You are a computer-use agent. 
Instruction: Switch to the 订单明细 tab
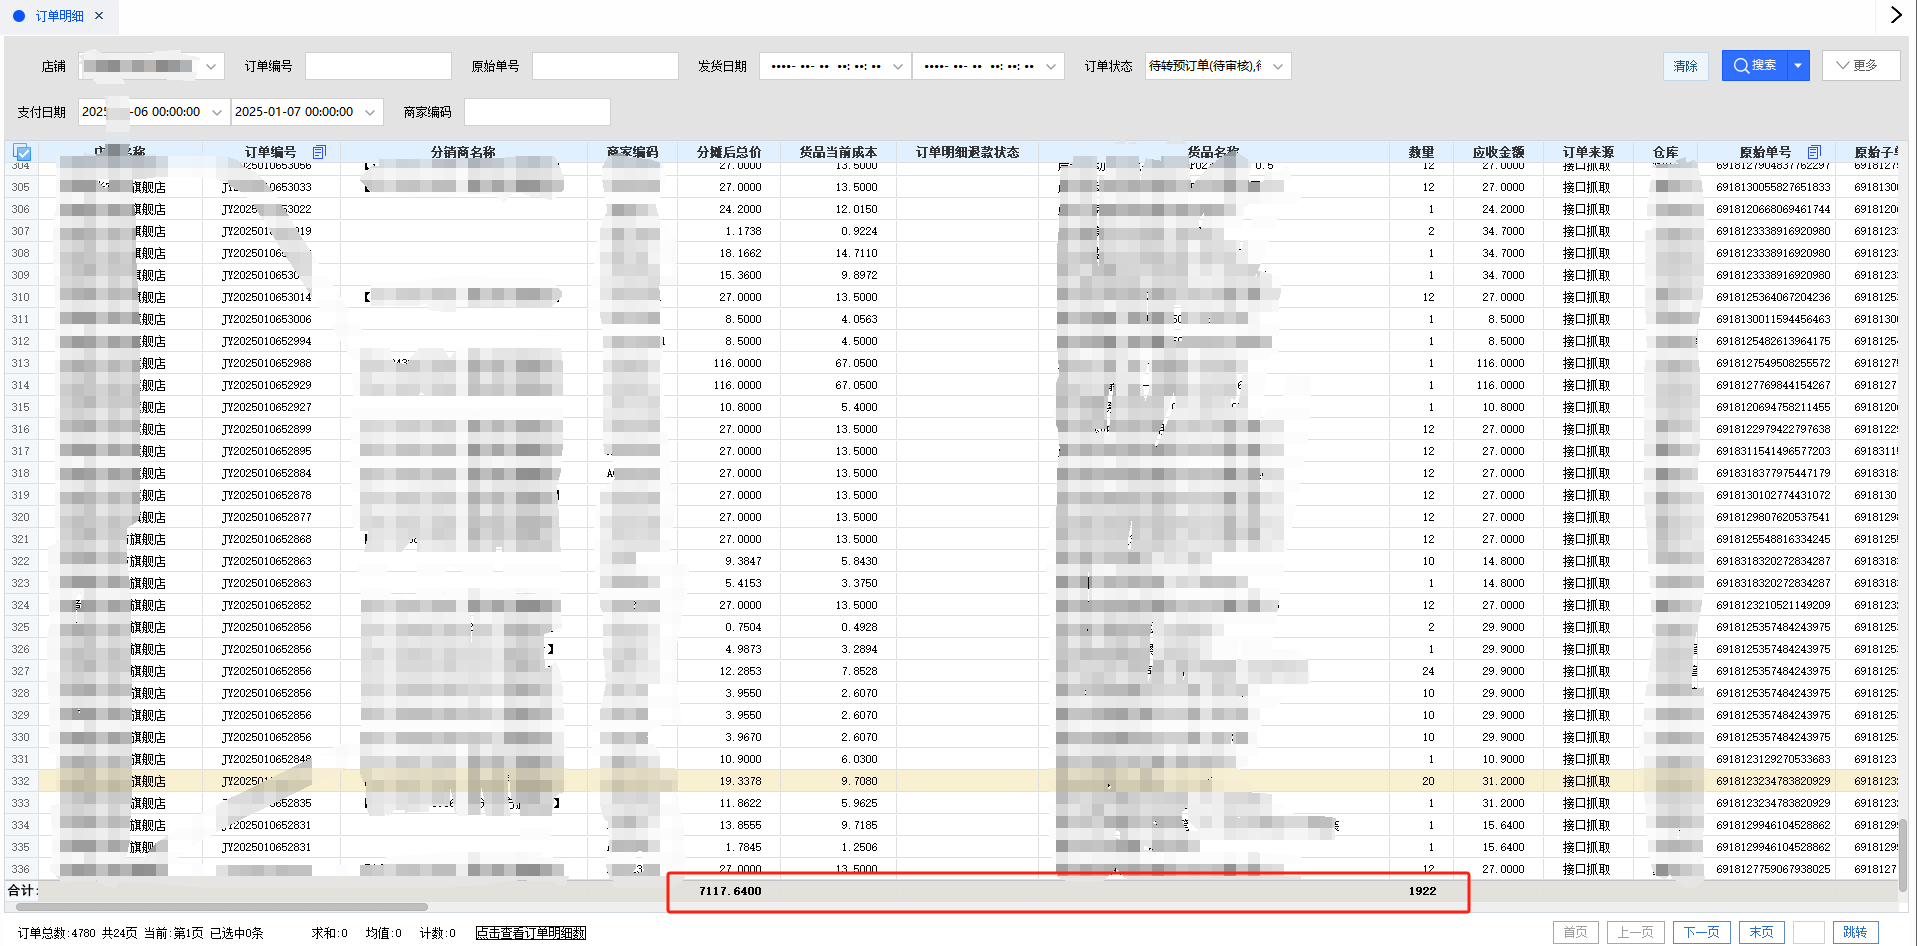(59, 16)
